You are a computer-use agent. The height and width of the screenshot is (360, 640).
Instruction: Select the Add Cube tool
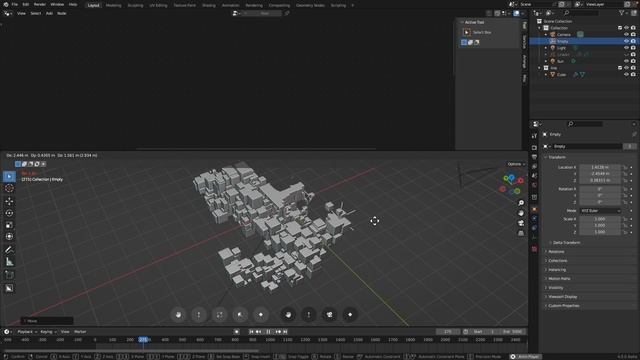point(9,275)
